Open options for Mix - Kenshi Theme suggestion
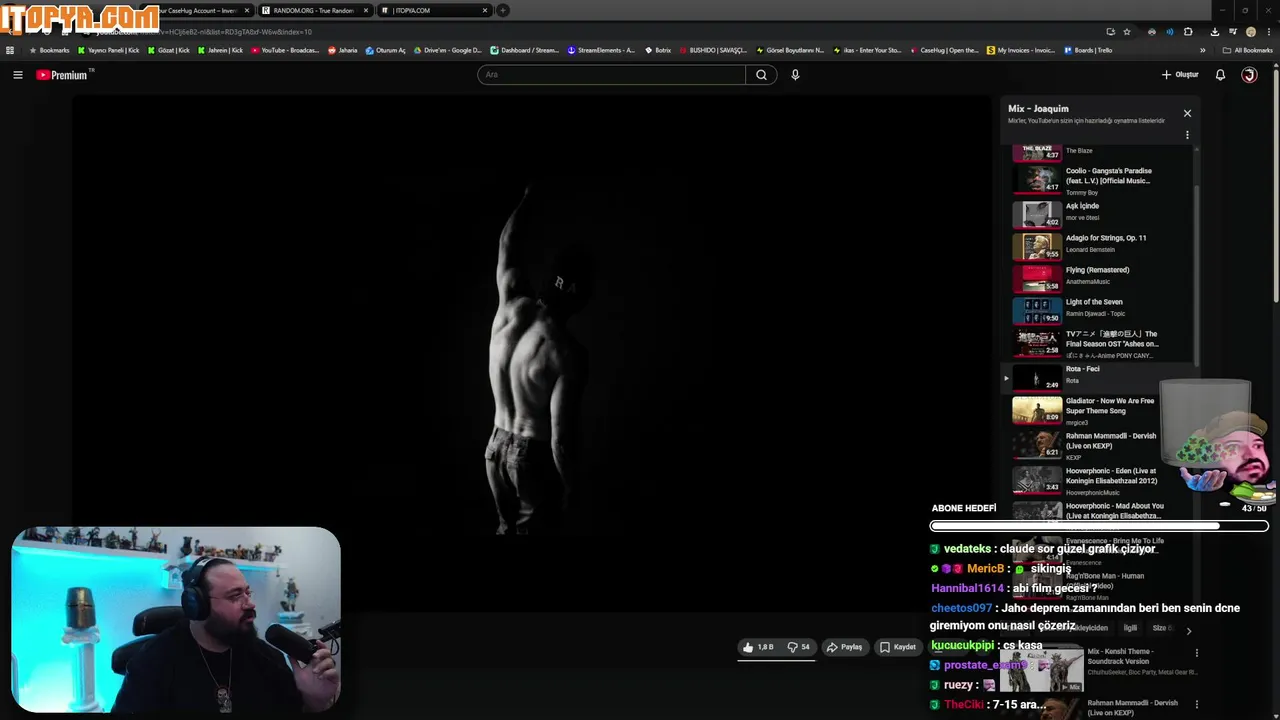Screen dimensions: 1280x720 coord(1196,653)
